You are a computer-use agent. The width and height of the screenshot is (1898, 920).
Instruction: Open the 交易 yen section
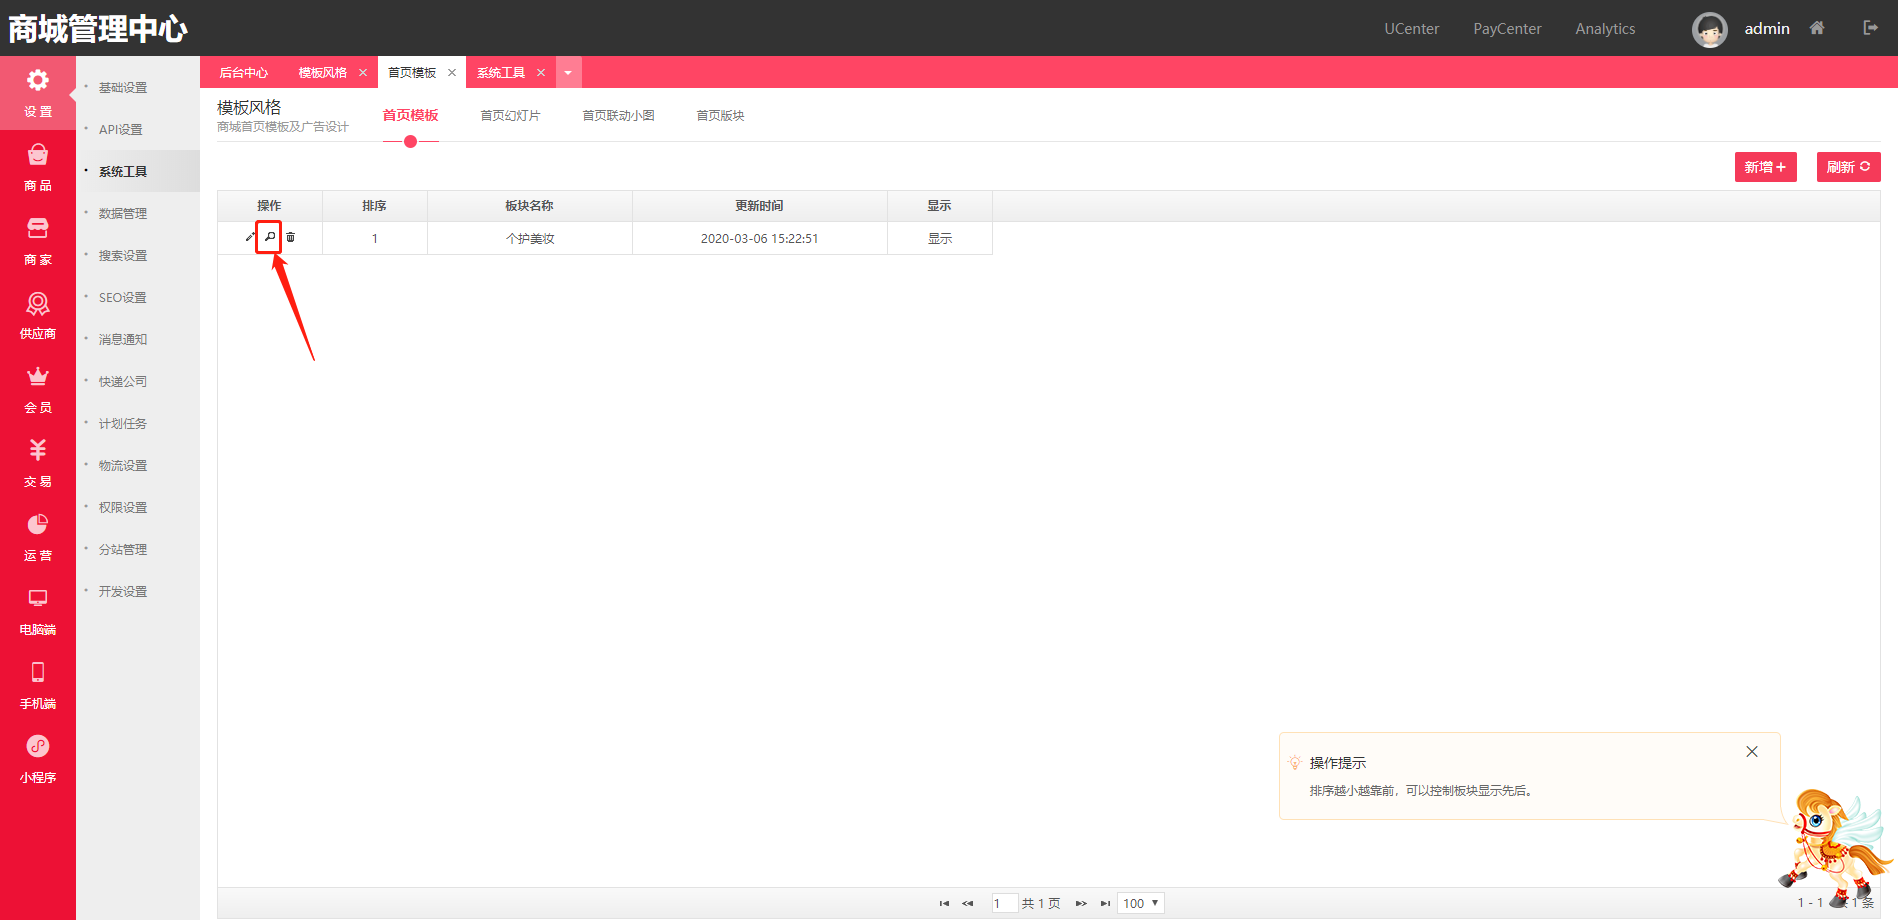pyautogui.click(x=38, y=450)
